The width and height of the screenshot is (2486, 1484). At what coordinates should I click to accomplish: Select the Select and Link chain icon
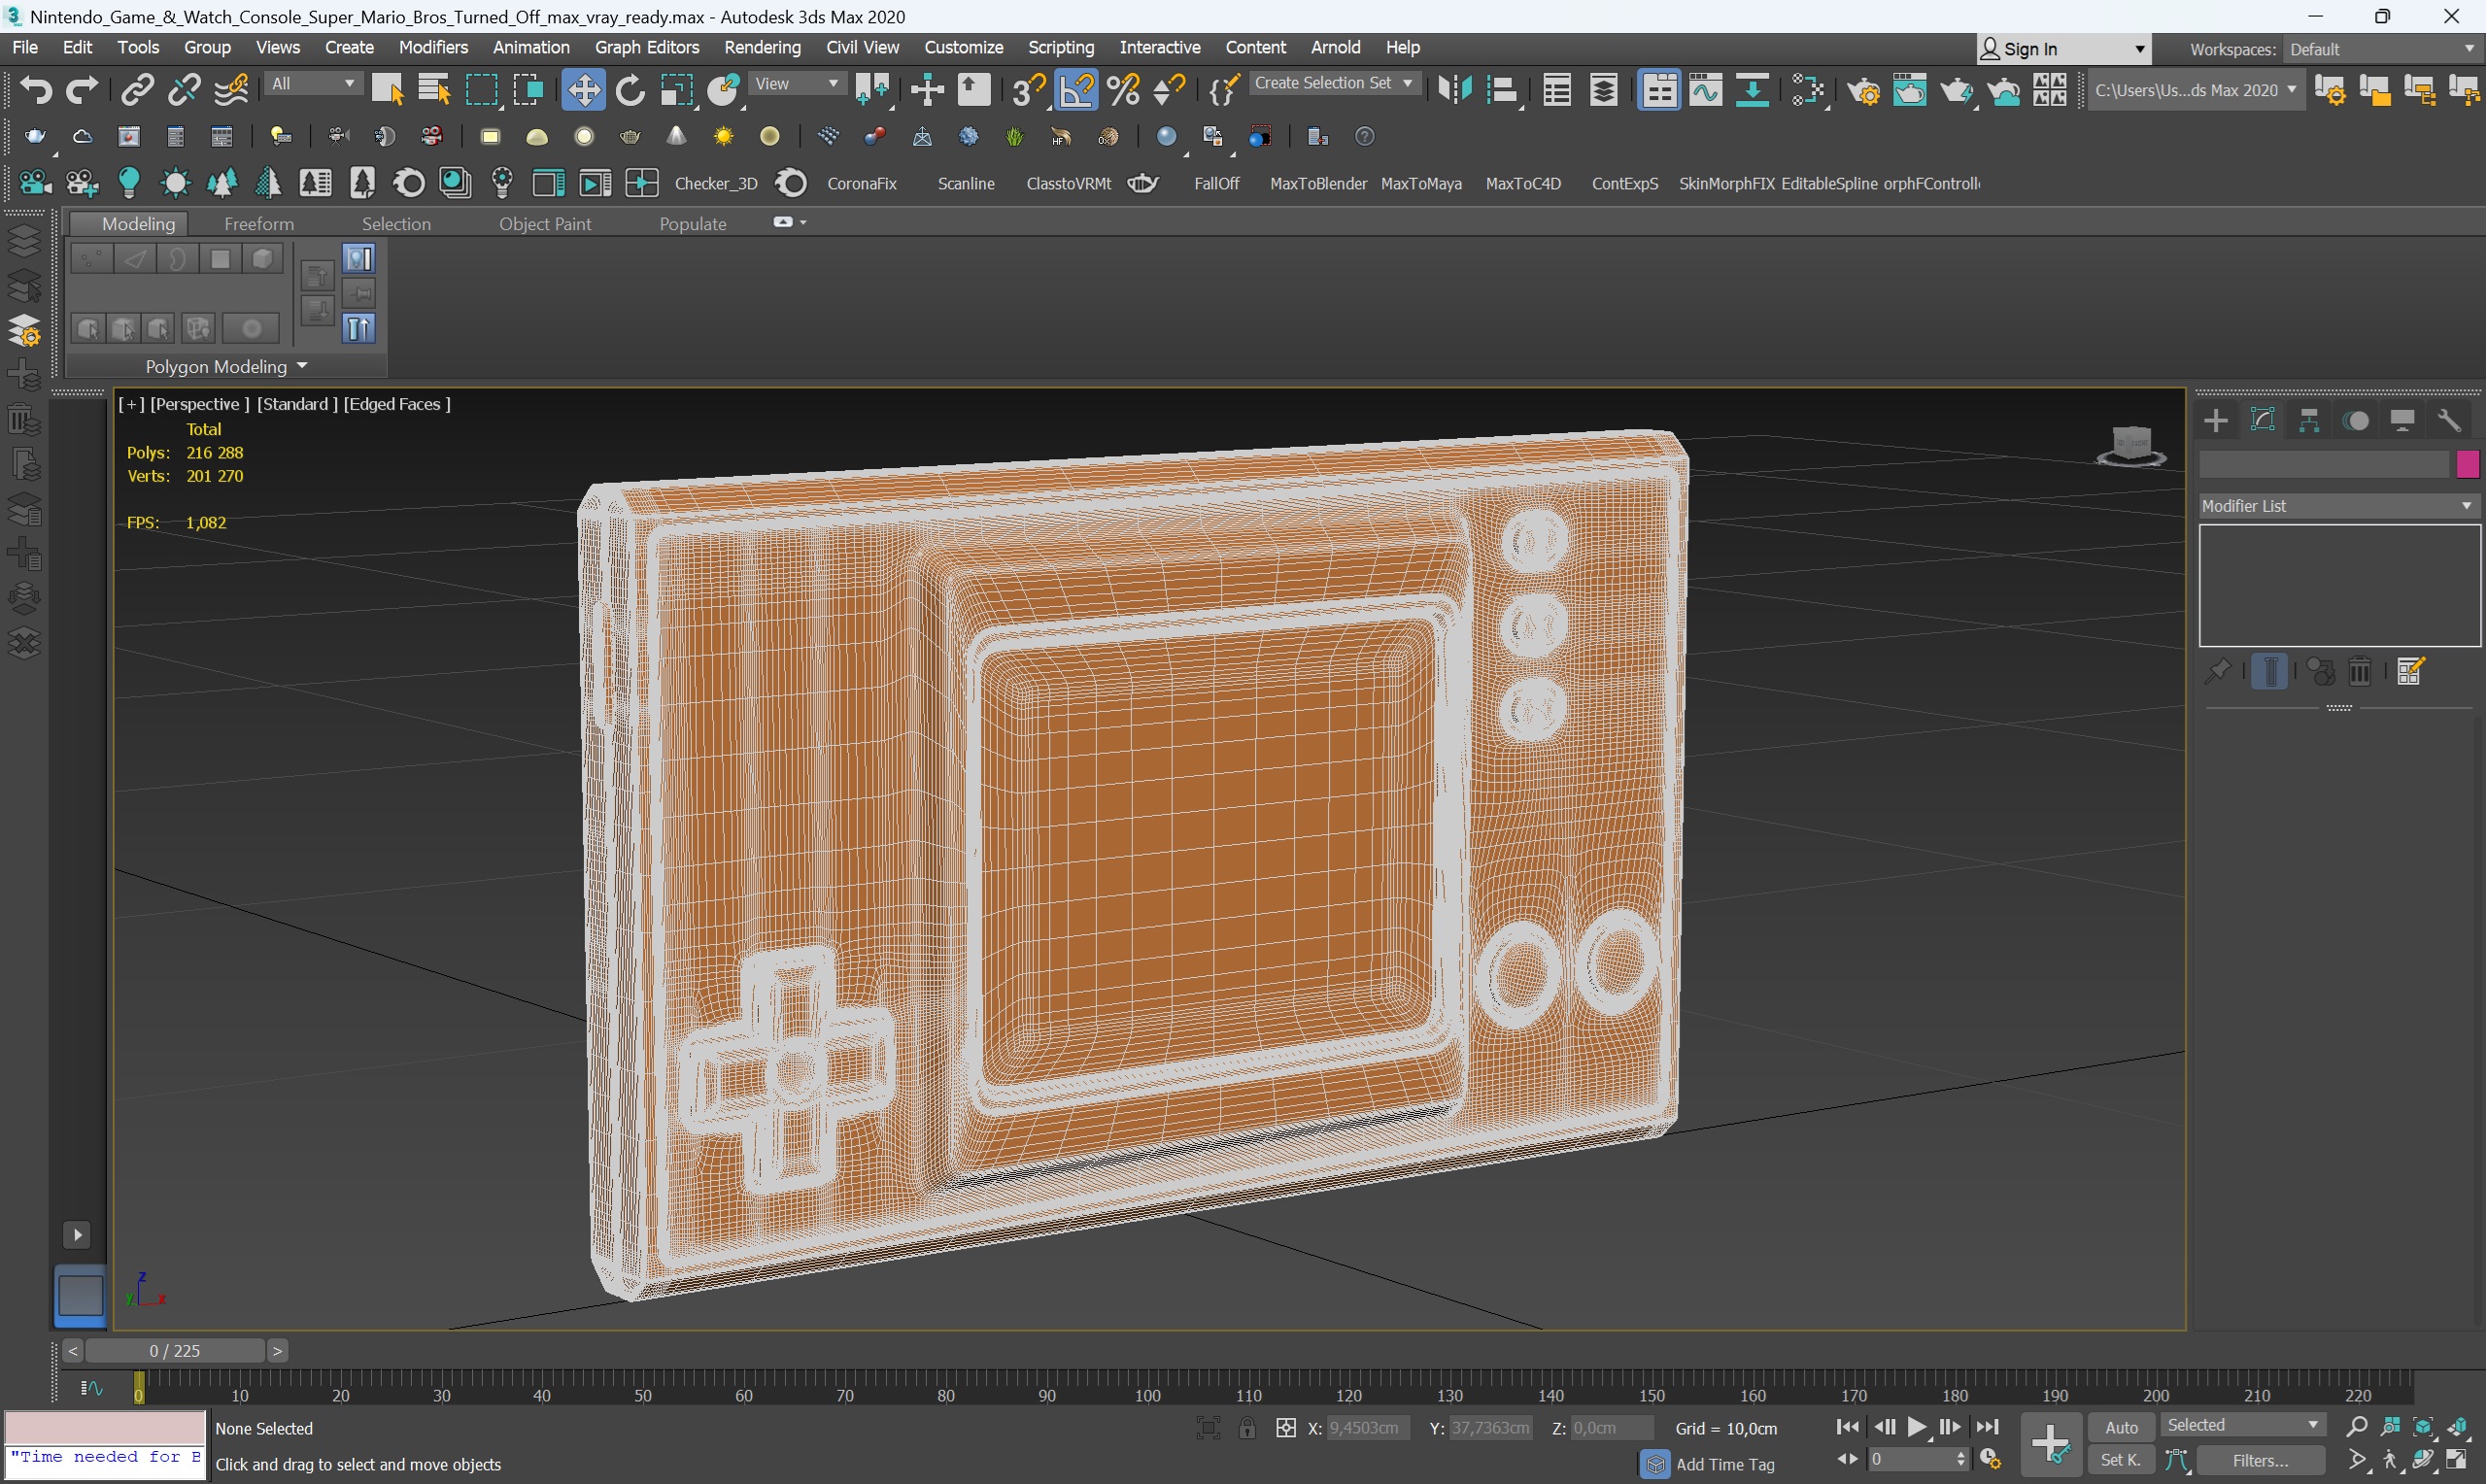(x=137, y=90)
